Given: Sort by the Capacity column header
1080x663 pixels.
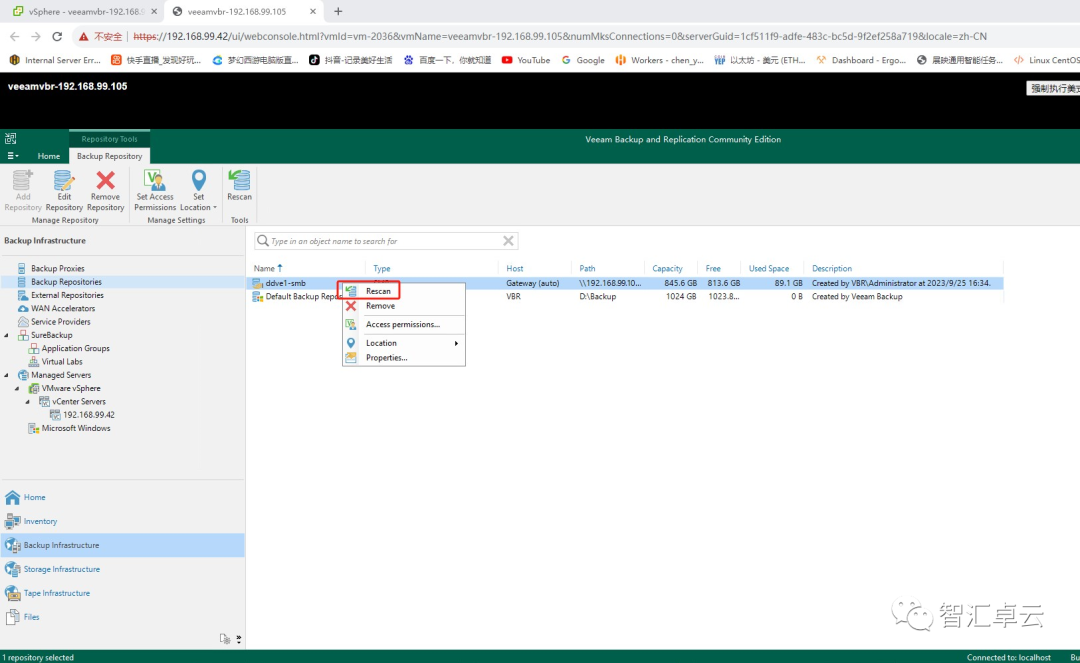Looking at the screenshot, I should (x=667, y=269).
